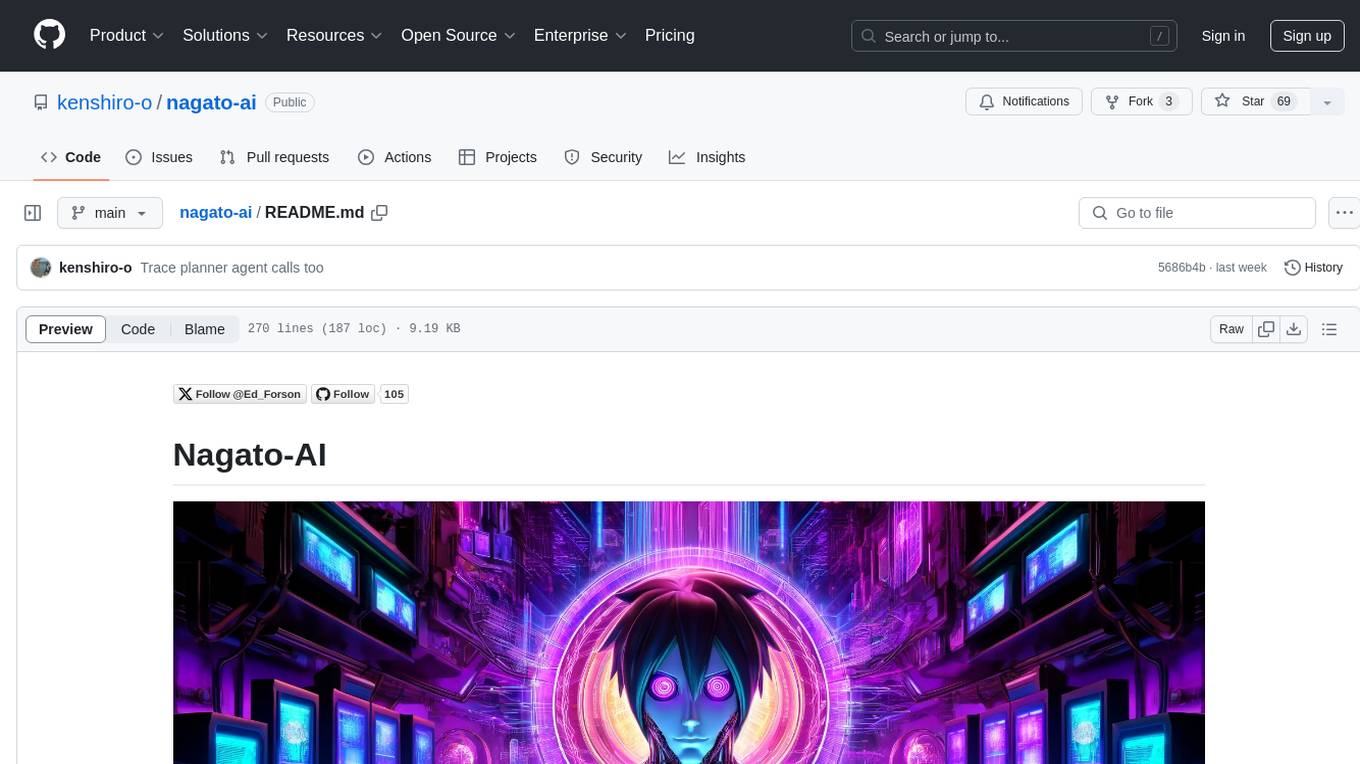Open the GitHub home logo

49,35
